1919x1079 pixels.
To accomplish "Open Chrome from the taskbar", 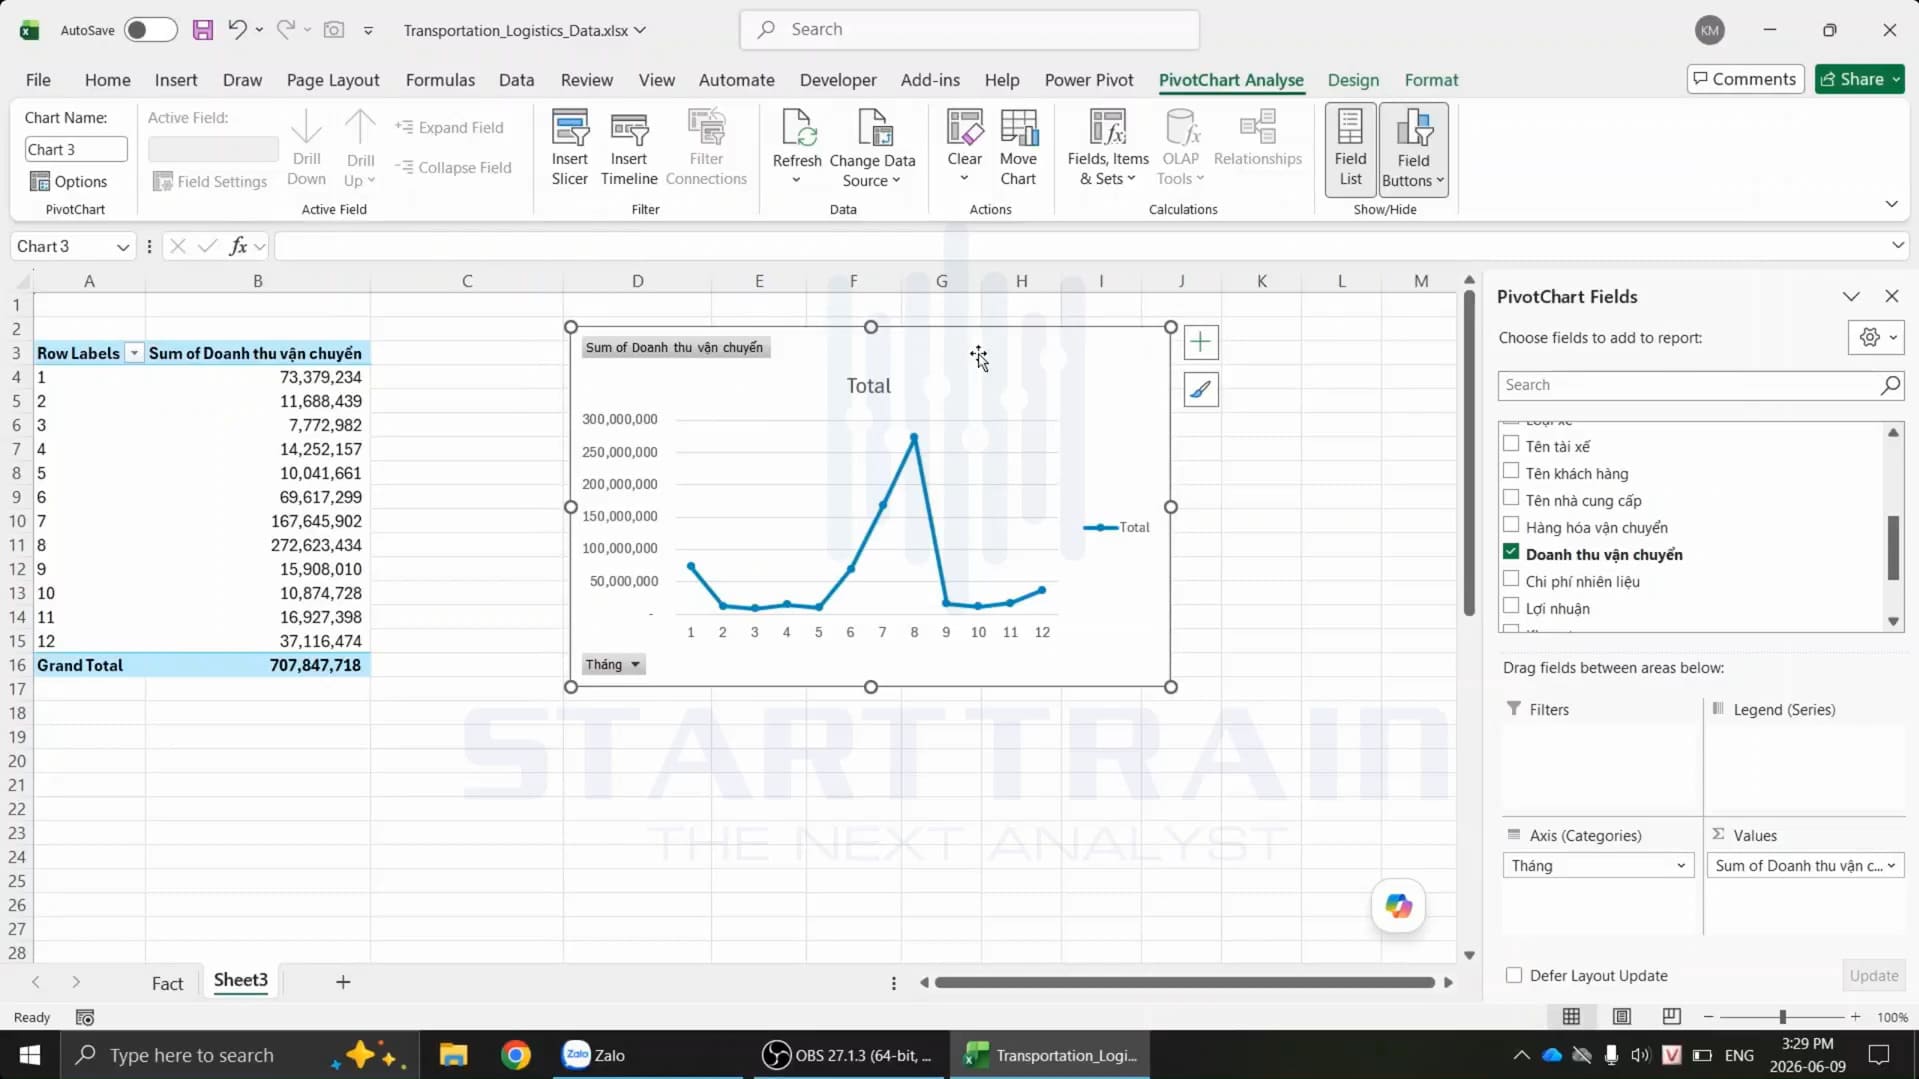I will coord(516,1055).
